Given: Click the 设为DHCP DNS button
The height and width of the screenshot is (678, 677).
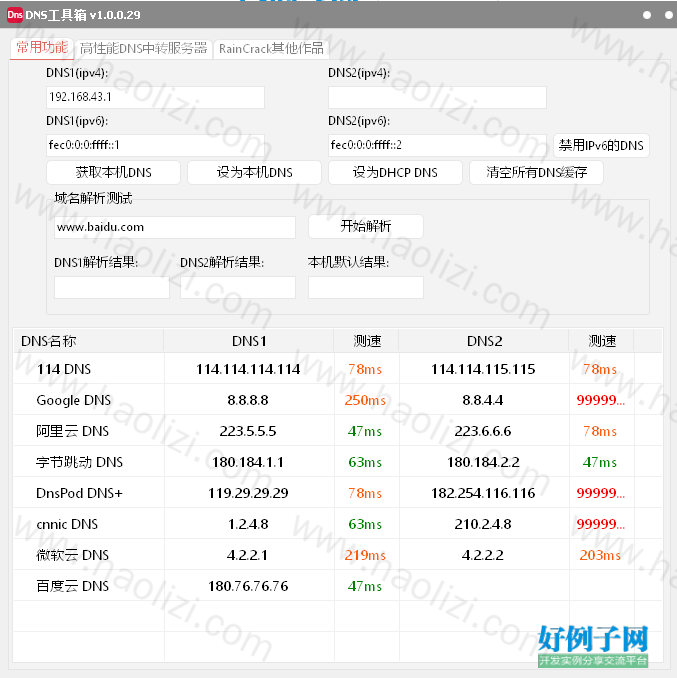Looking at the screenshot, I should click(395, 173).
